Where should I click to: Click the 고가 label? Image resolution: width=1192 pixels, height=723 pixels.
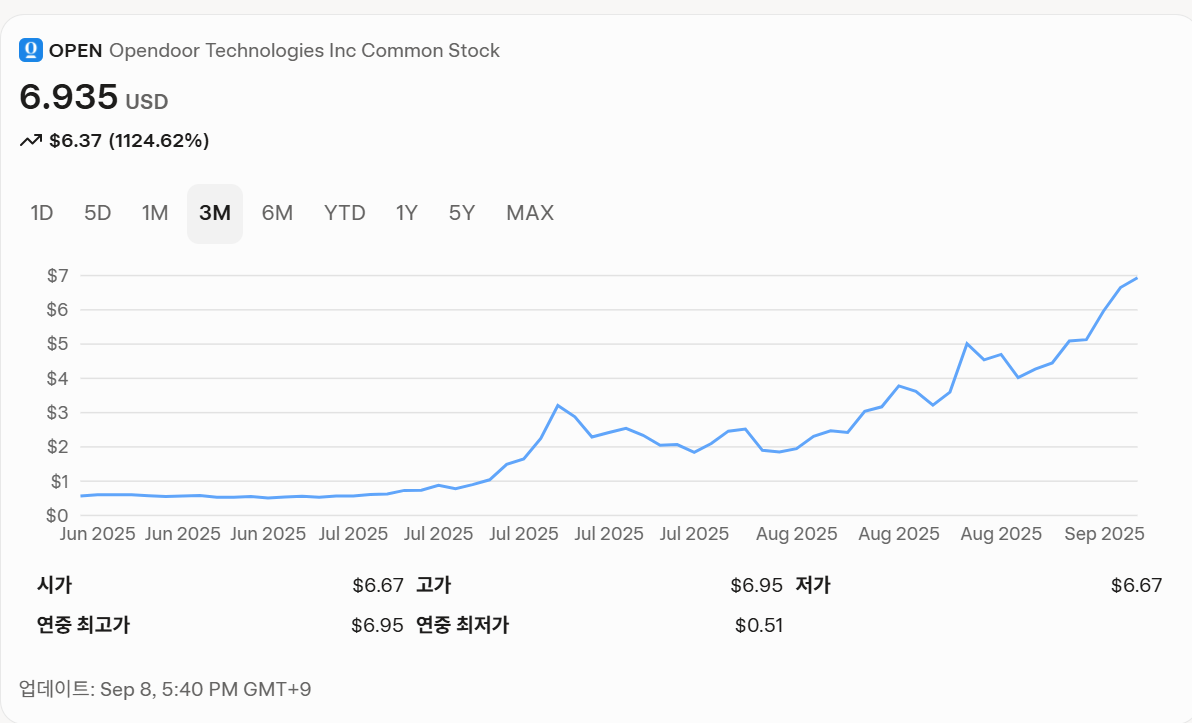pos(434,585)
